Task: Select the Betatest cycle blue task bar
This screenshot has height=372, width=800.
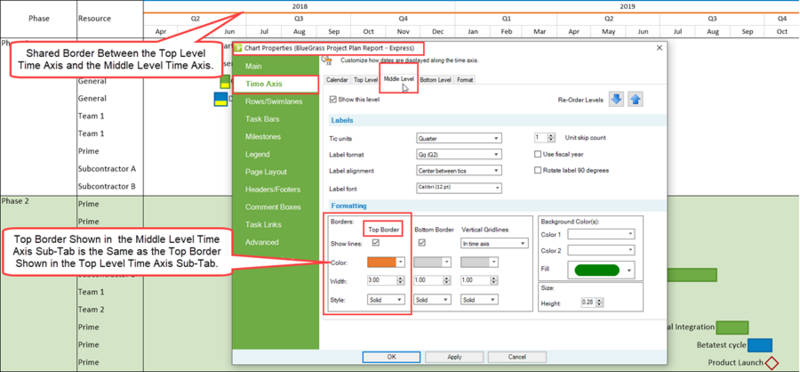Action: pyautogui.click(x=760, y=345)
